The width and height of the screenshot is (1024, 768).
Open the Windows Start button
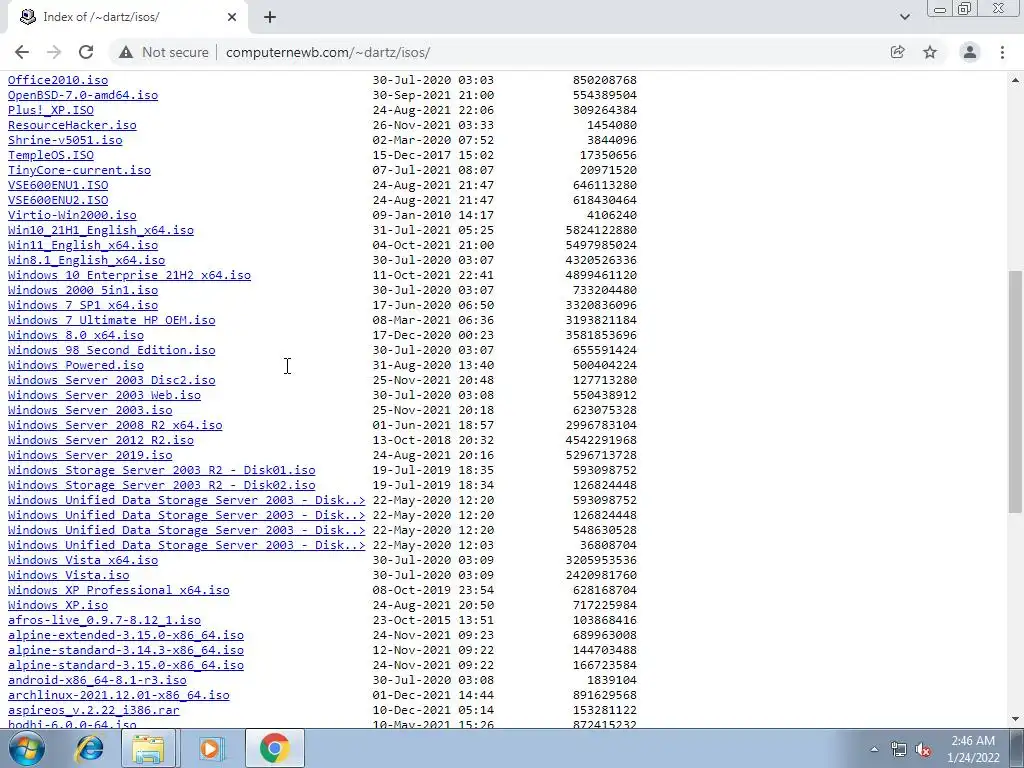pos(26,748)
